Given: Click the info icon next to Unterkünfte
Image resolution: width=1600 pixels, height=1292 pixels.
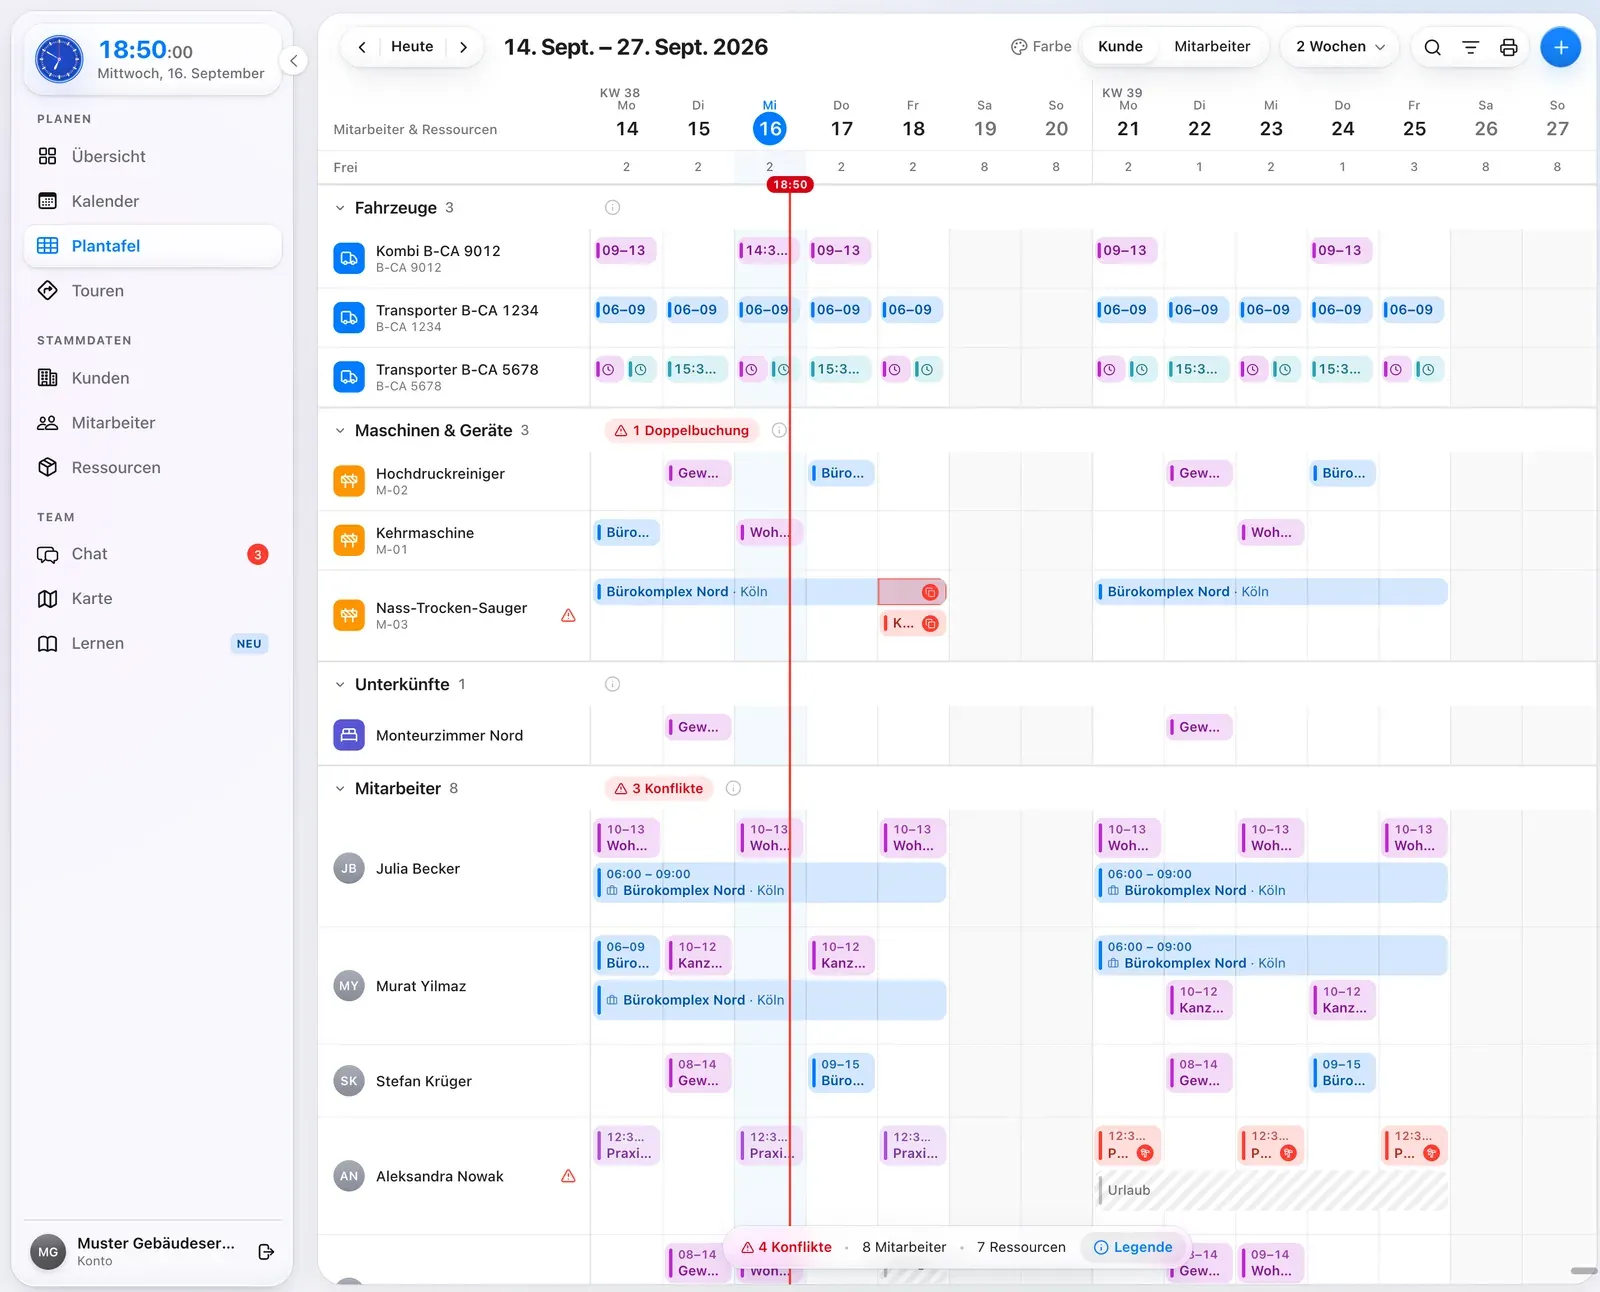Looking at the screenshot, I should tap(612, 684).
